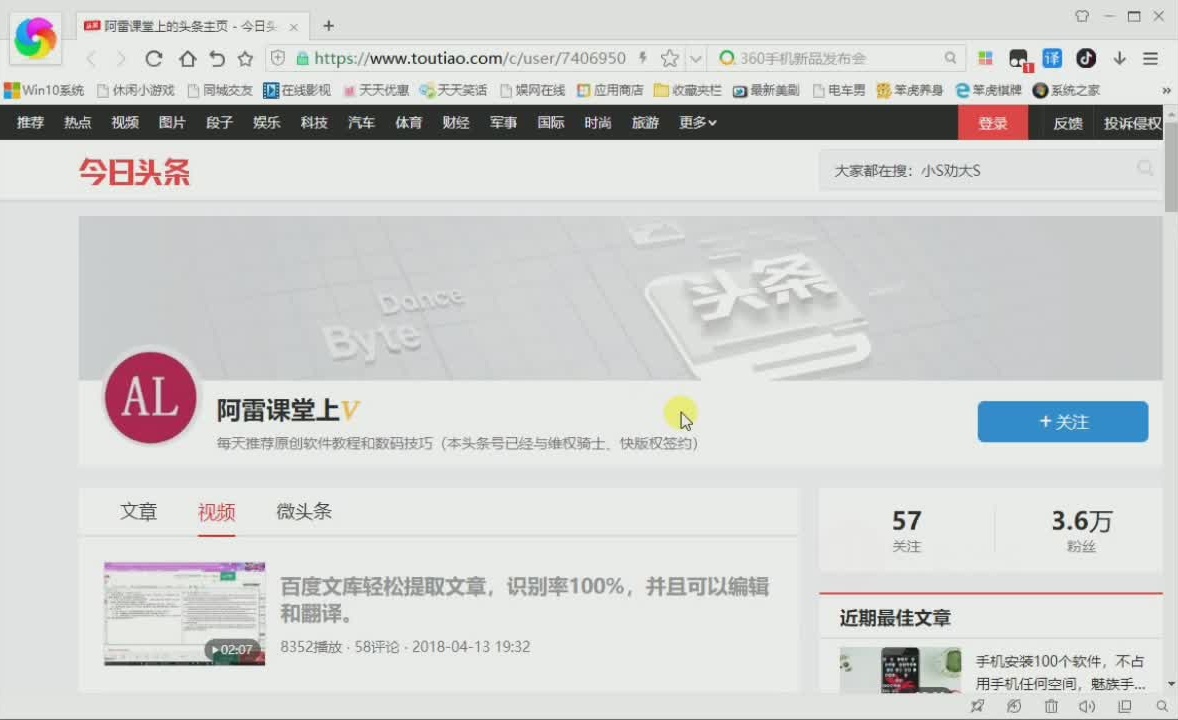Click the back navigation arrow
The width and height of the screenshot is (1178, 720).
(x=92, y=59)
